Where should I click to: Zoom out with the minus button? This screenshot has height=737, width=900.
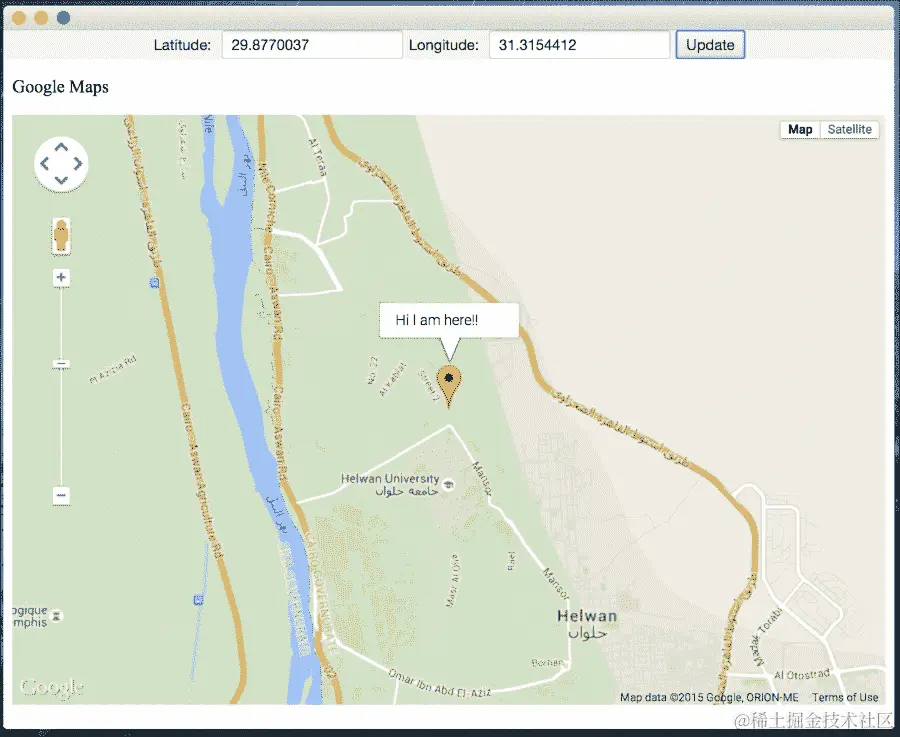[61, 495]
